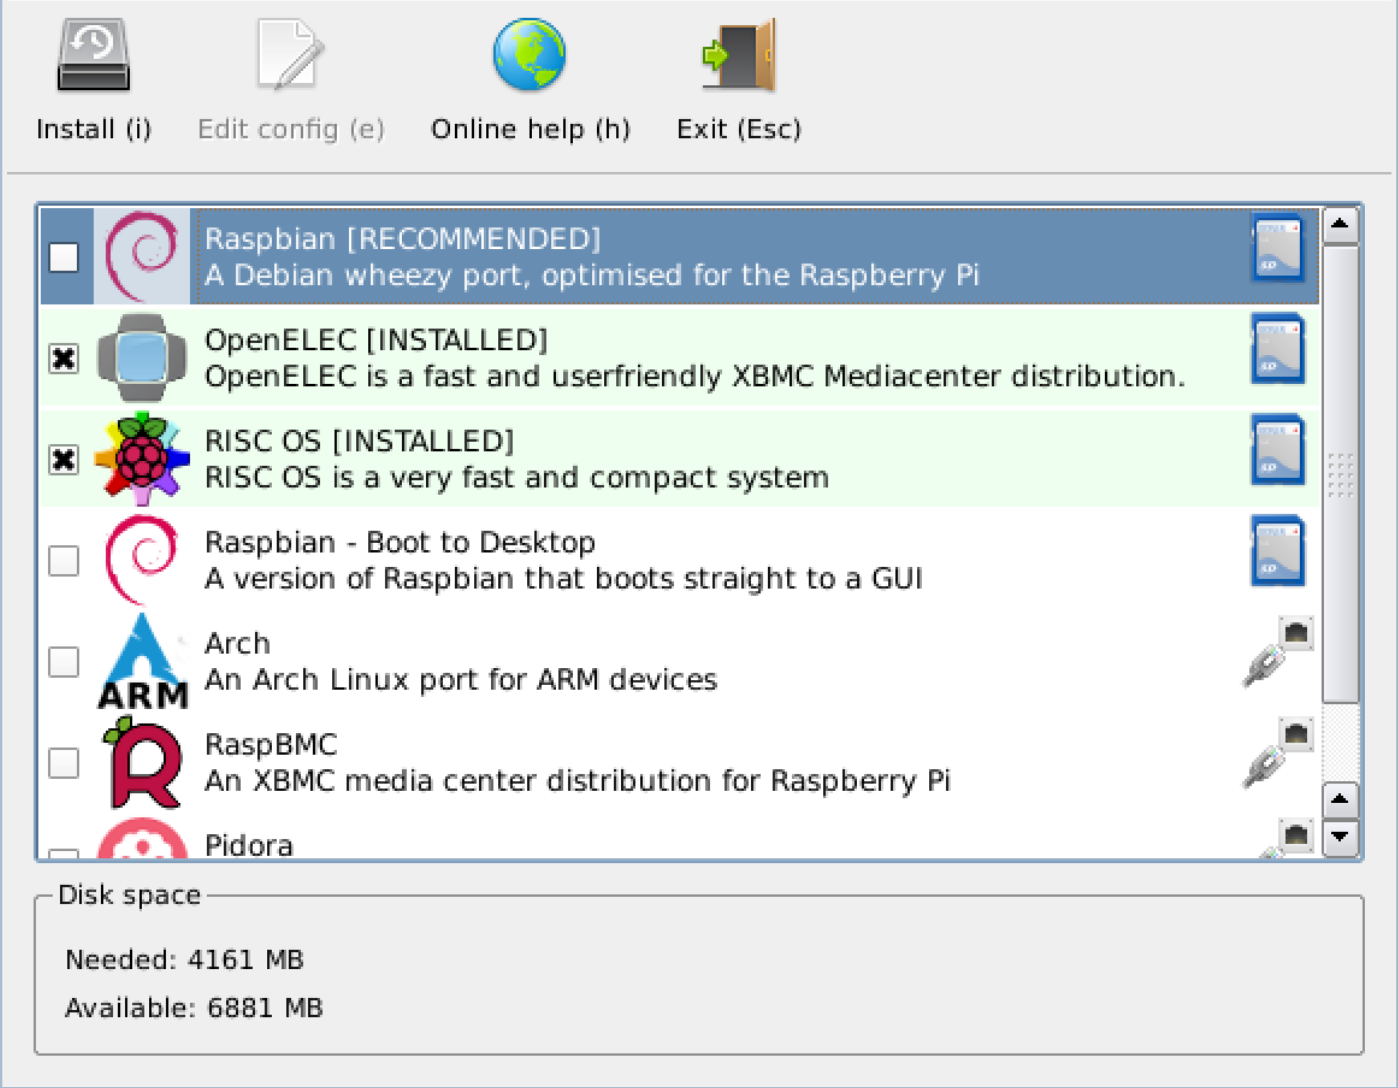Click the Edit config document icon

290,56
